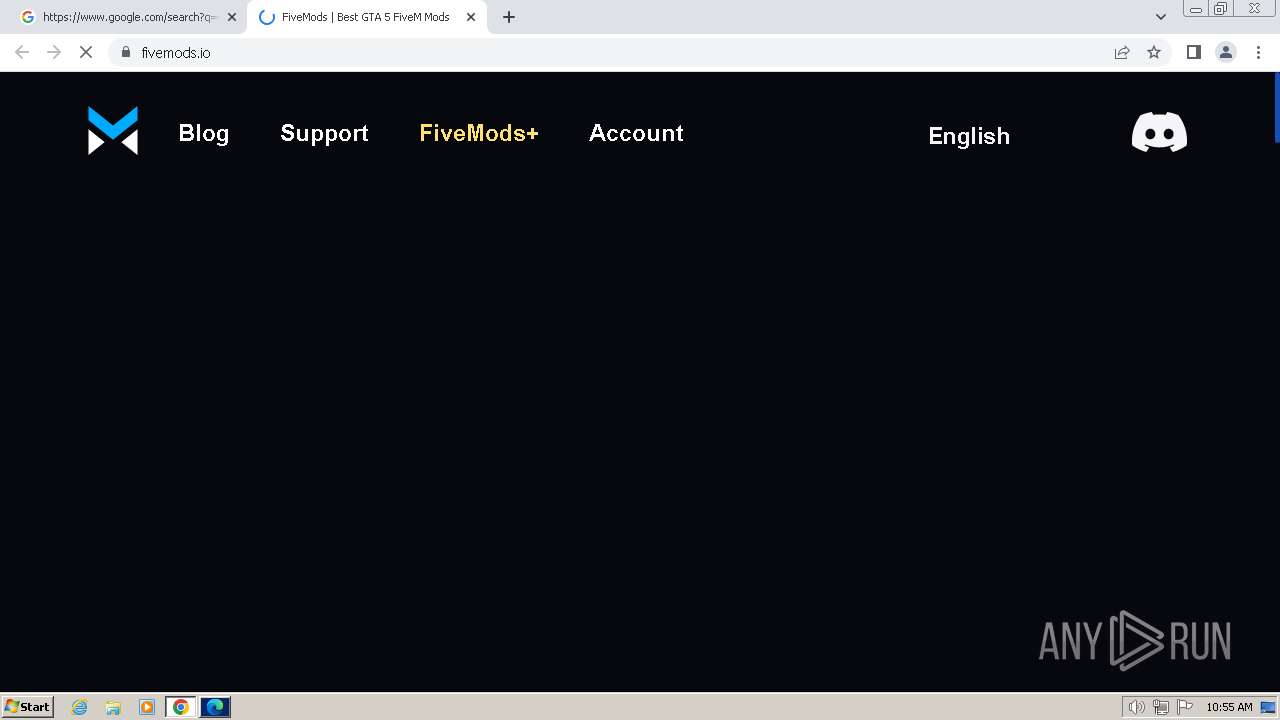Click the 10:55 AM clock

(x=1229, y=707)
